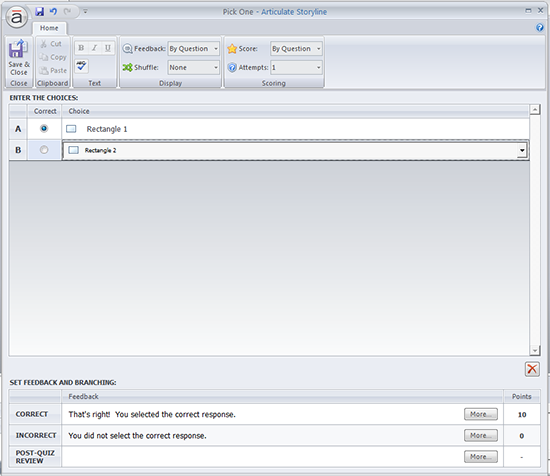Open the blue Help icon
Image resolution: width=550 pixels, height=476 pixels.
(x=540, y=27)
